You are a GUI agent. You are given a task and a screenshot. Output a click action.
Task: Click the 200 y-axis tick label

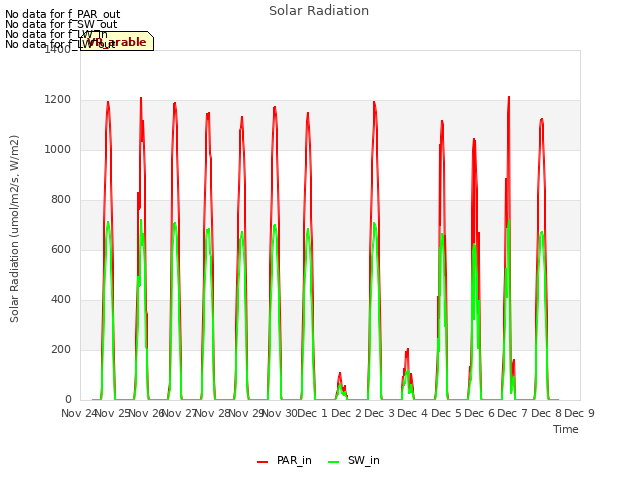click(x=61, y=349)
